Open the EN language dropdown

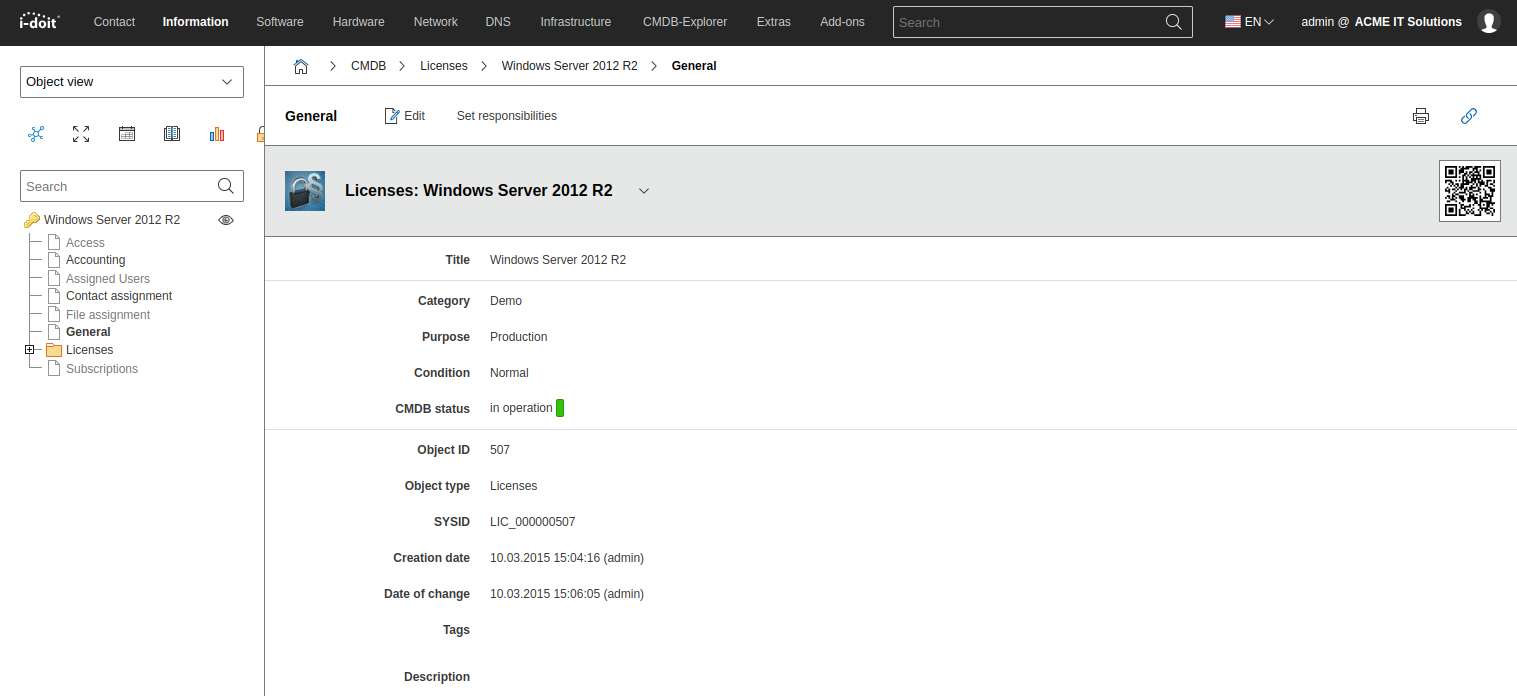coord(1249,21)
